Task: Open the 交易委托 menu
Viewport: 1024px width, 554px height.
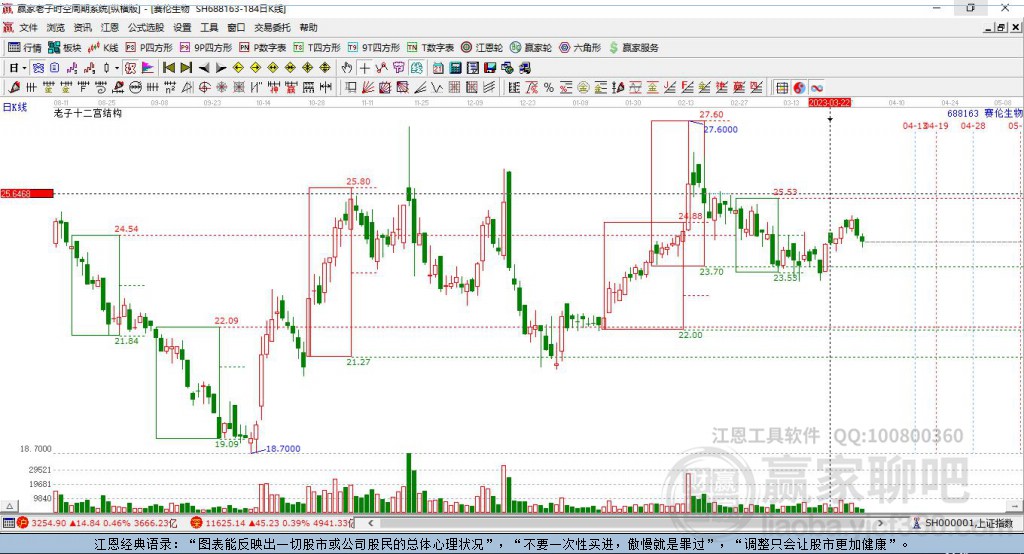Action: (272, 27)
